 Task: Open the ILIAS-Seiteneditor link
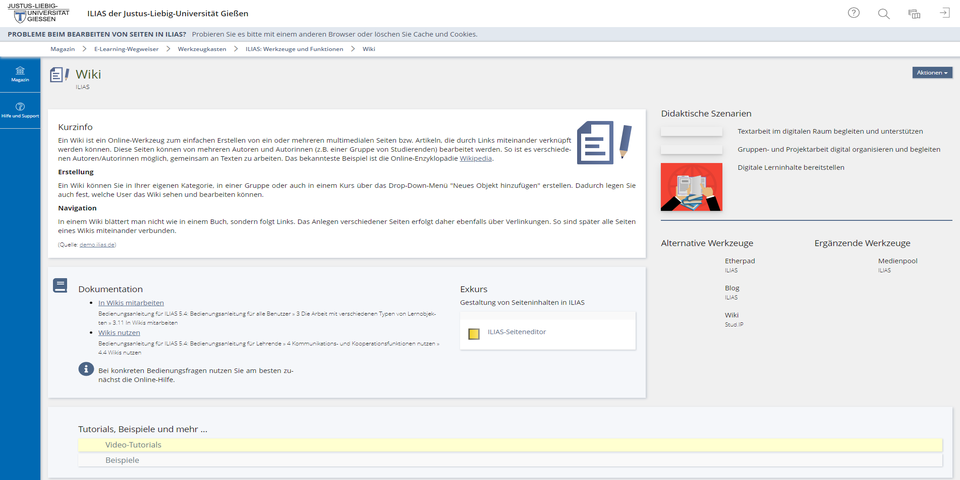coord(516,332)
